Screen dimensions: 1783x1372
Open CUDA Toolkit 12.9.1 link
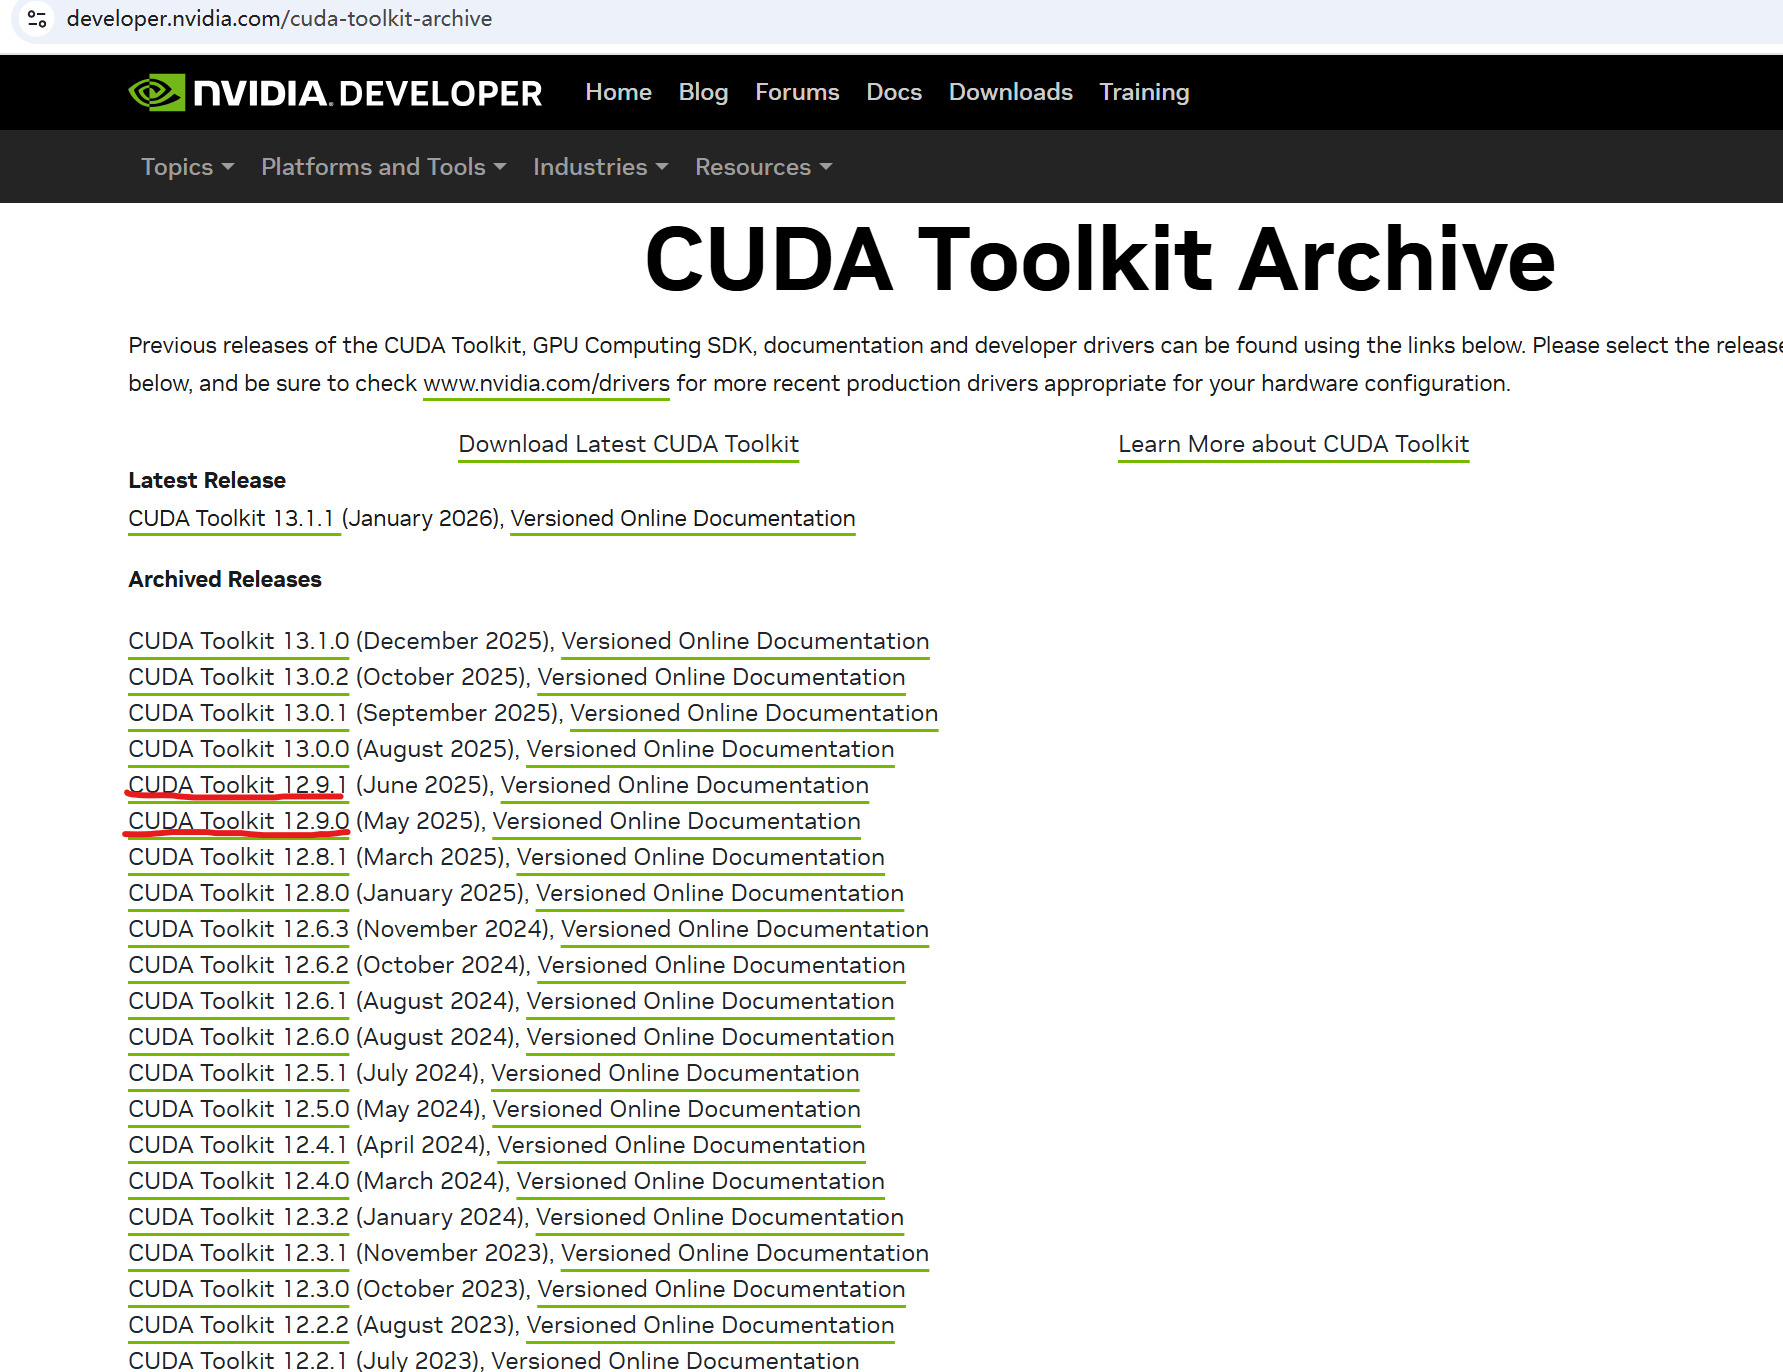[238, 785]
